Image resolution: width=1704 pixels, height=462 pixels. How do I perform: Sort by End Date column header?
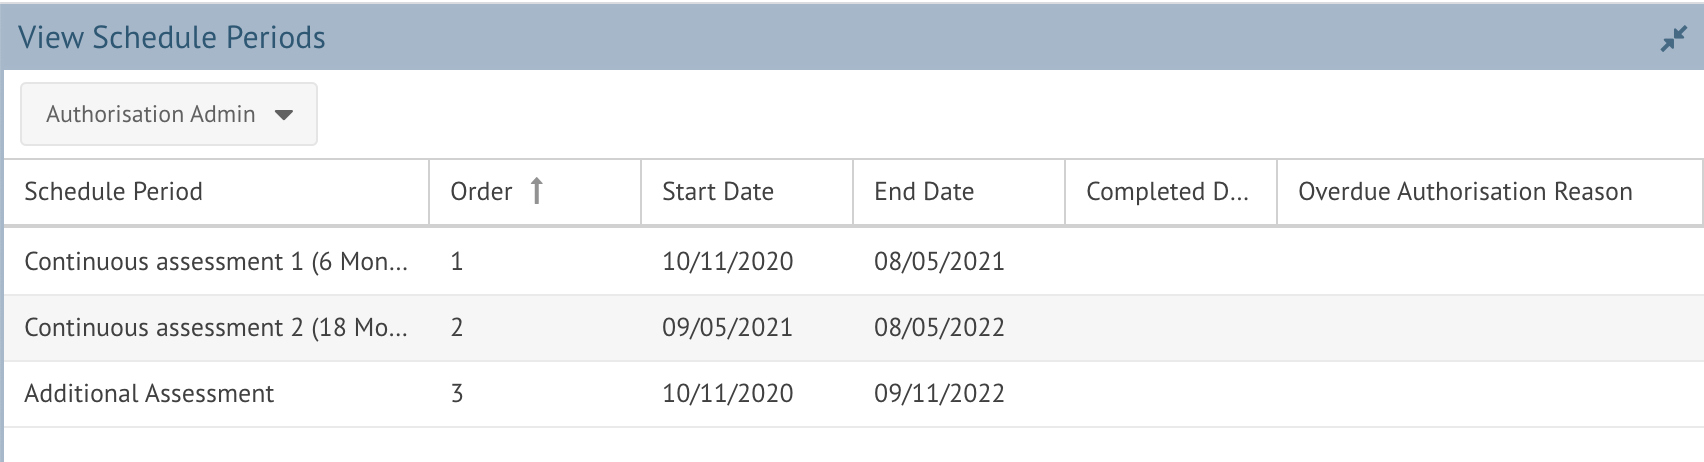[959, 192]
